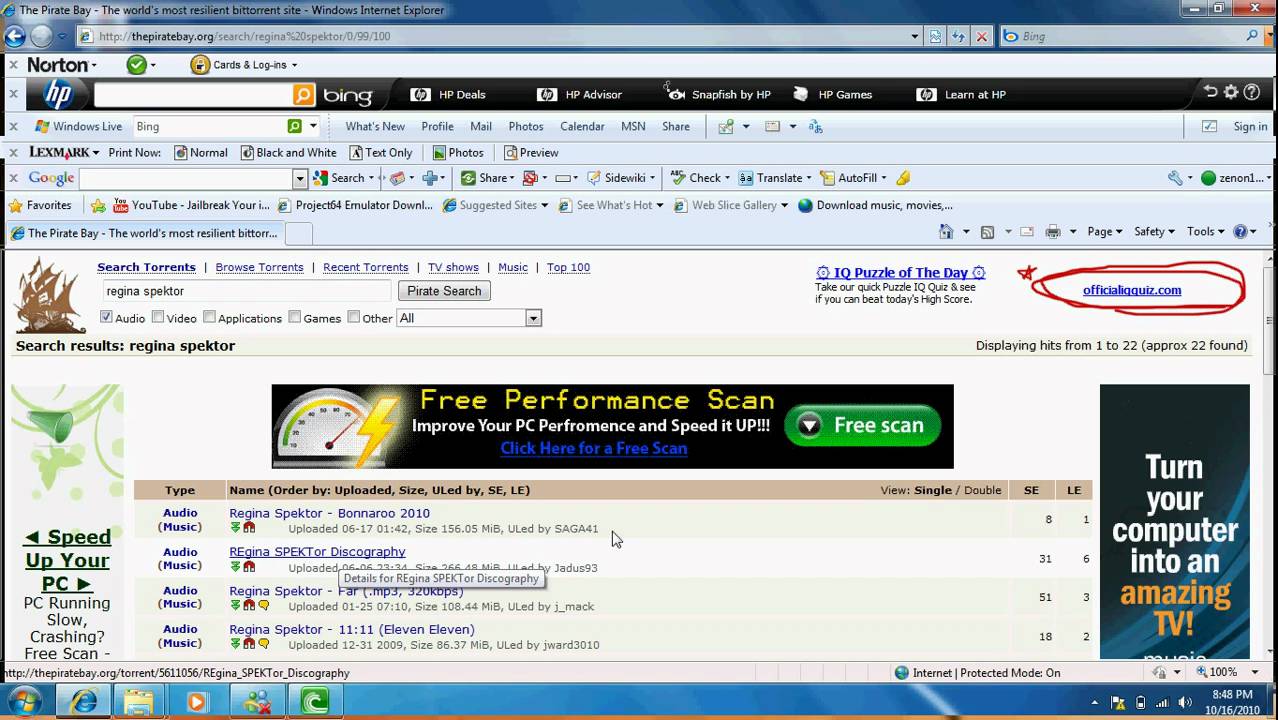
Task: Click the Add to Favorites Bar icon
Action: pyautogui.click(x=98, y=205)
